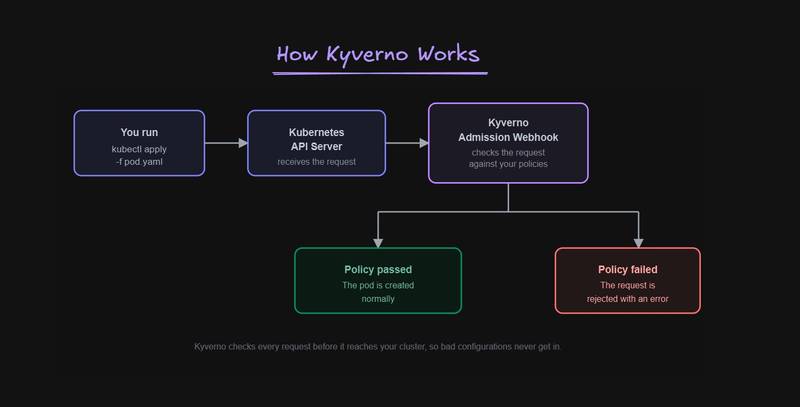800x407 pixels.
Task: Click the 'Policy passed' heading text
Action: click(x=378, y=269)
